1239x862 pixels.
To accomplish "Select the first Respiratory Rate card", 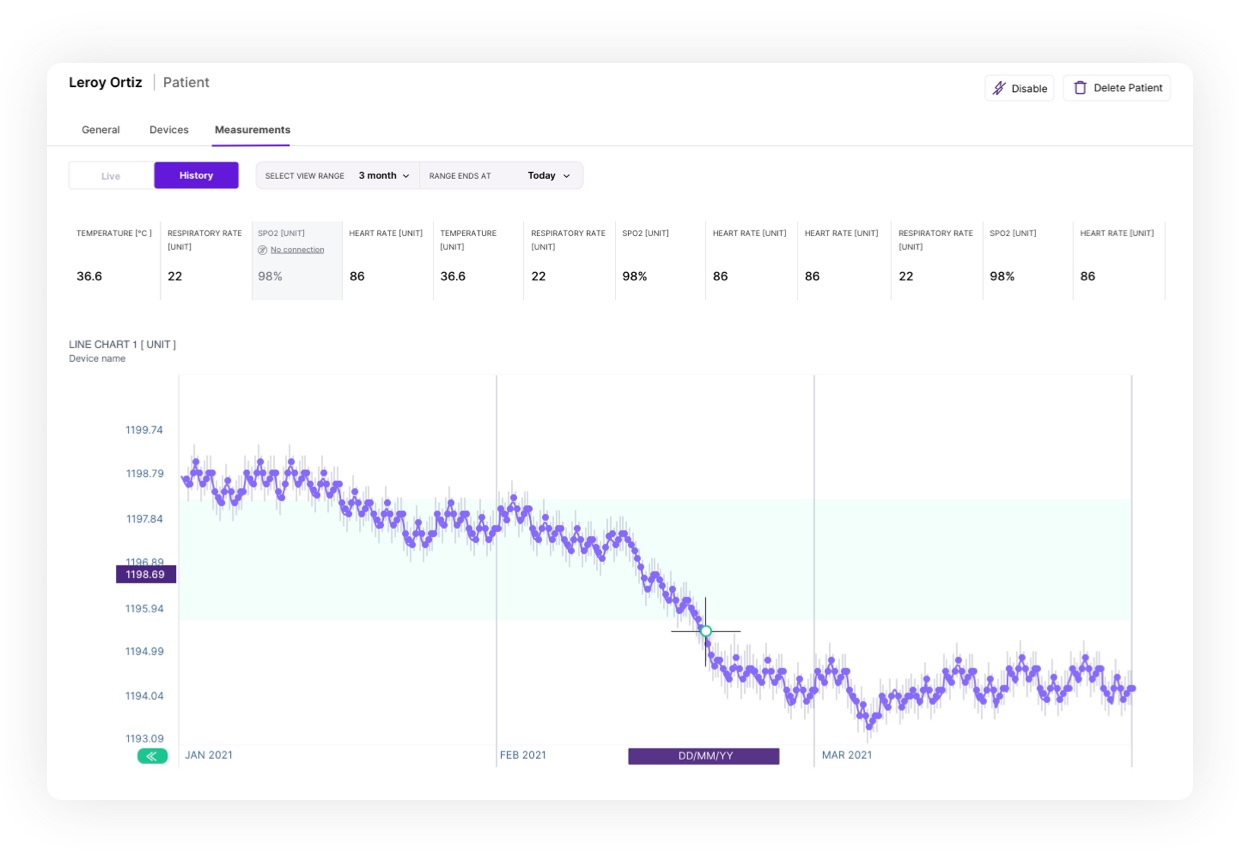I will pyautogui.click(x=205, y=260).
